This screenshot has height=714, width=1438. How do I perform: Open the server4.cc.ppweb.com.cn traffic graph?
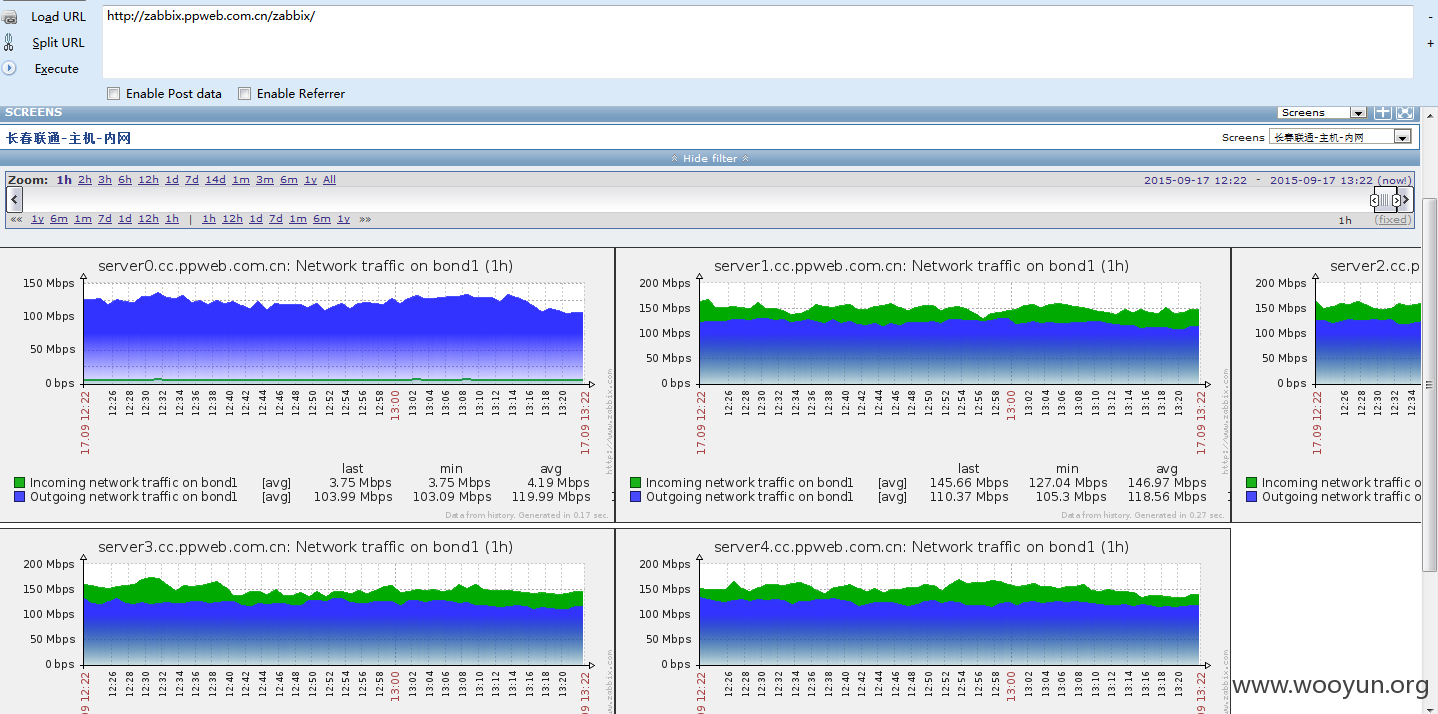coord(923,622)
